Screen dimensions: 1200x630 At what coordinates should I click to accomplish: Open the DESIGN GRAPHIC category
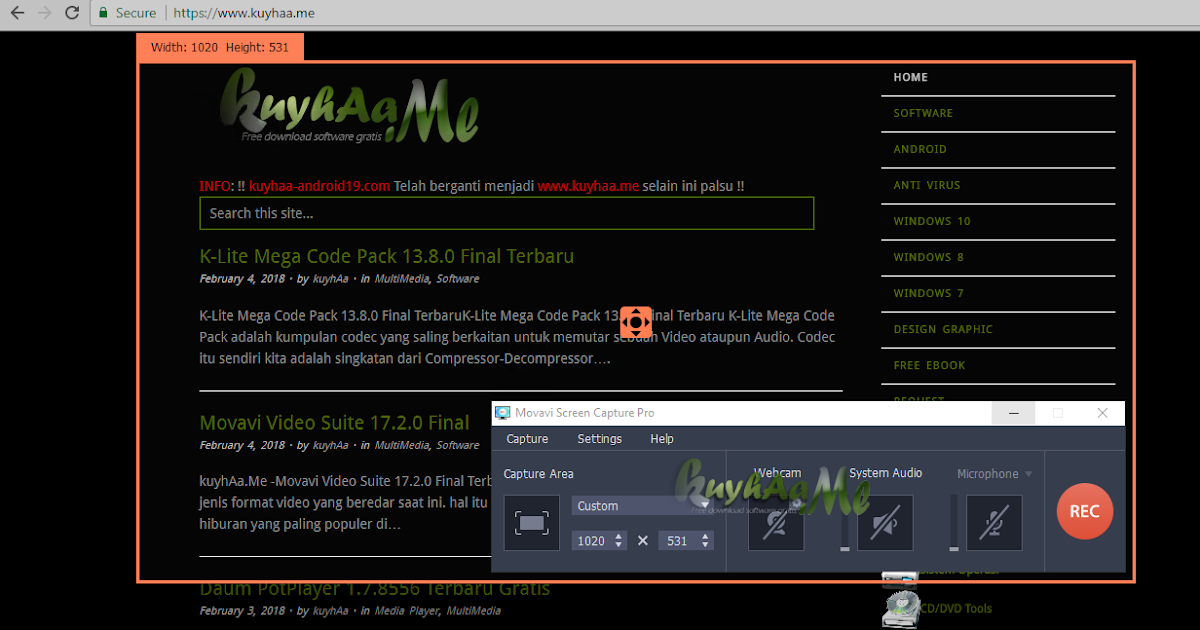(943, 329)
